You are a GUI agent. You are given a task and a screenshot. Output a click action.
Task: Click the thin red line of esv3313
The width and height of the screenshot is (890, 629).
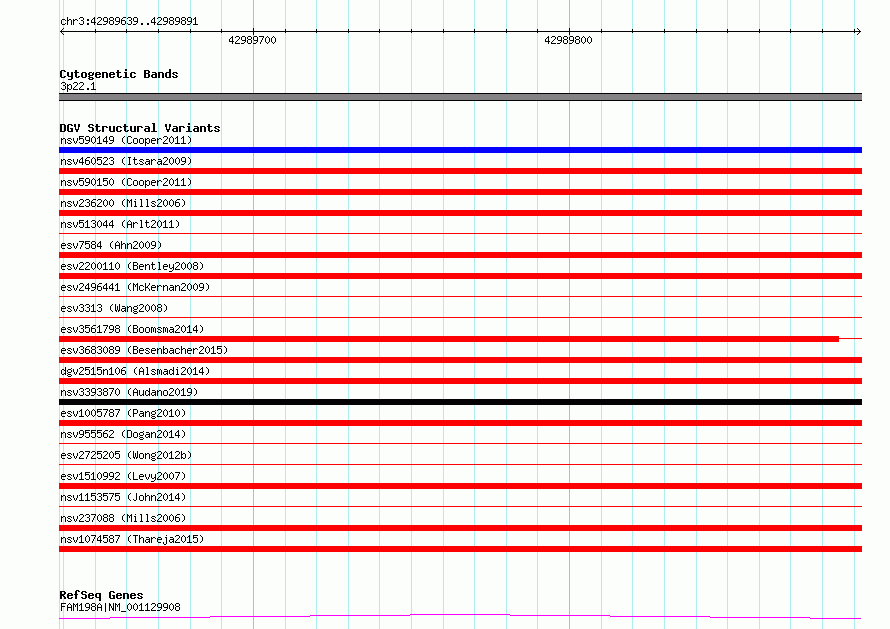click(x=460, y=317)
